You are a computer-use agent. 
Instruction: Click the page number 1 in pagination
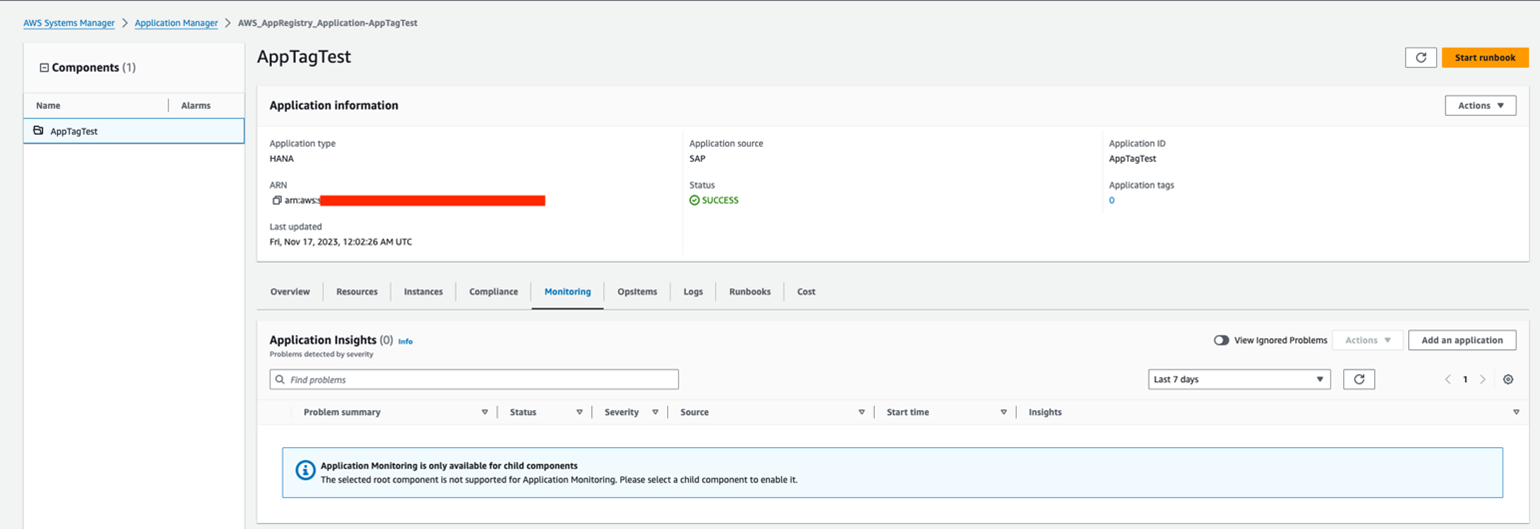coord(1465,379)
